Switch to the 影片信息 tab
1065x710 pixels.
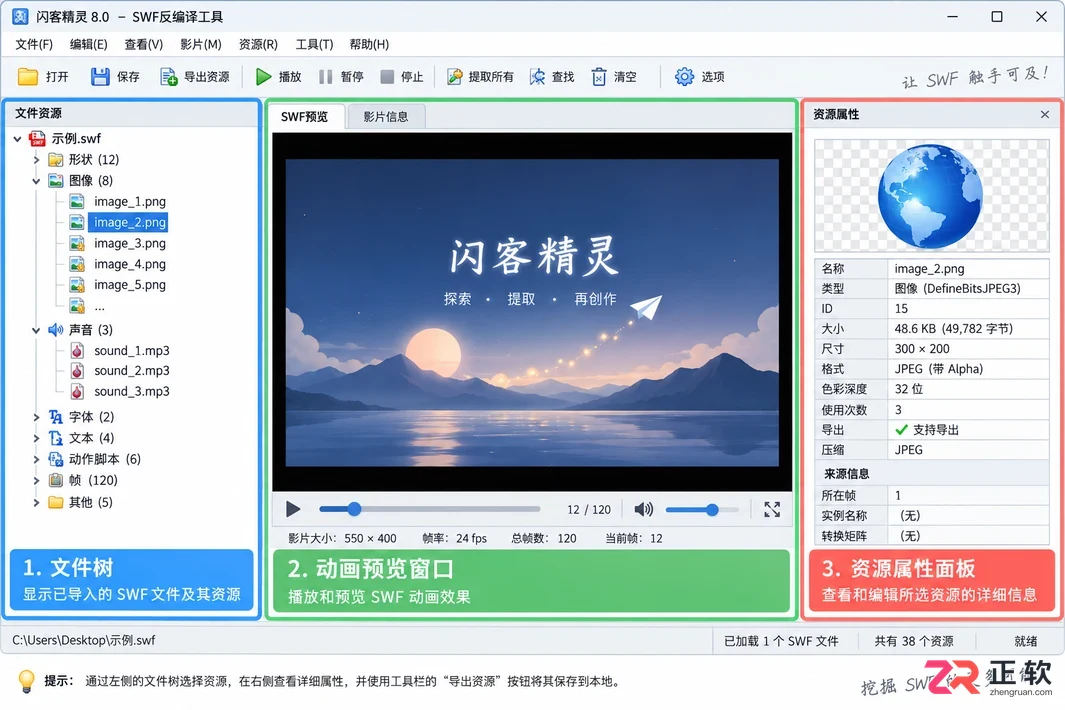tap(386, 116)
